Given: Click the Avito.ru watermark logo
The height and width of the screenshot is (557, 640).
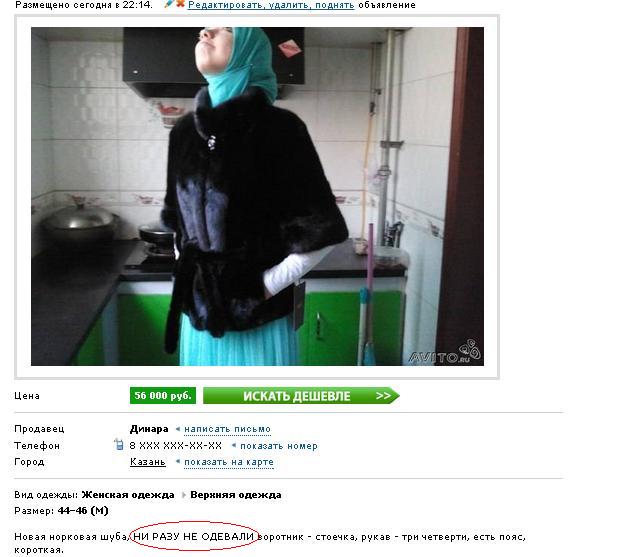Looking at the screenshot, I should 445,352.
